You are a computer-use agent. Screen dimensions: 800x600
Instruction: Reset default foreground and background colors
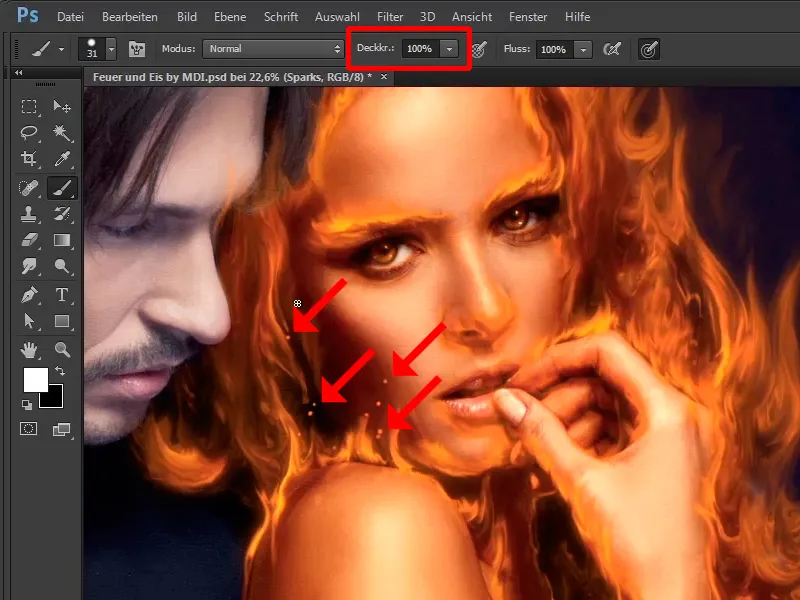coord(27,405)
